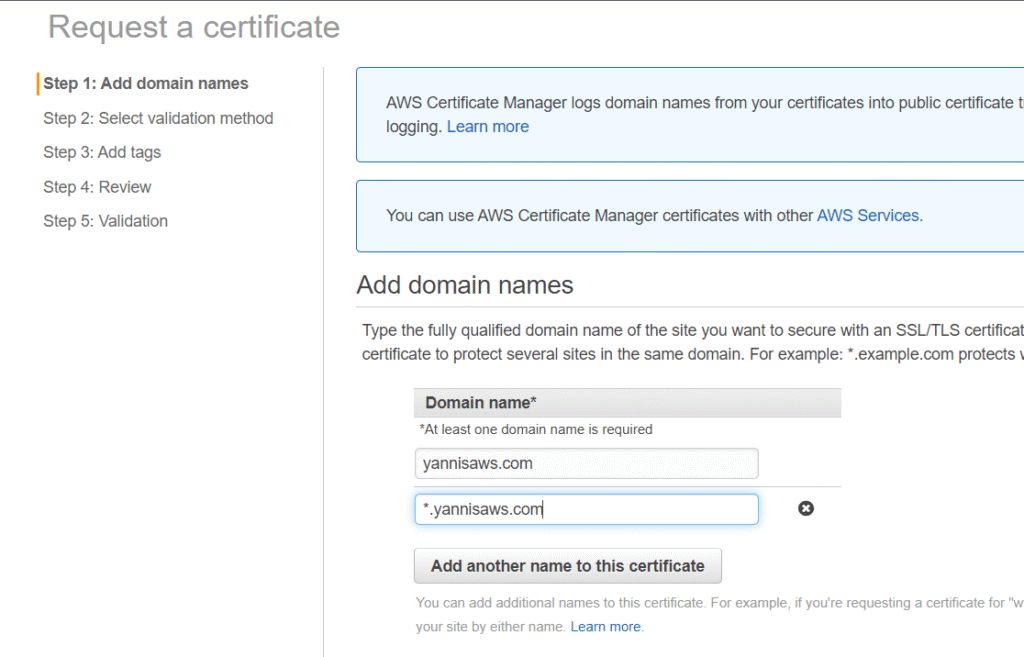Follow the AWS Services link
This screenshot has height=657, width=1024.
point(868,215)
